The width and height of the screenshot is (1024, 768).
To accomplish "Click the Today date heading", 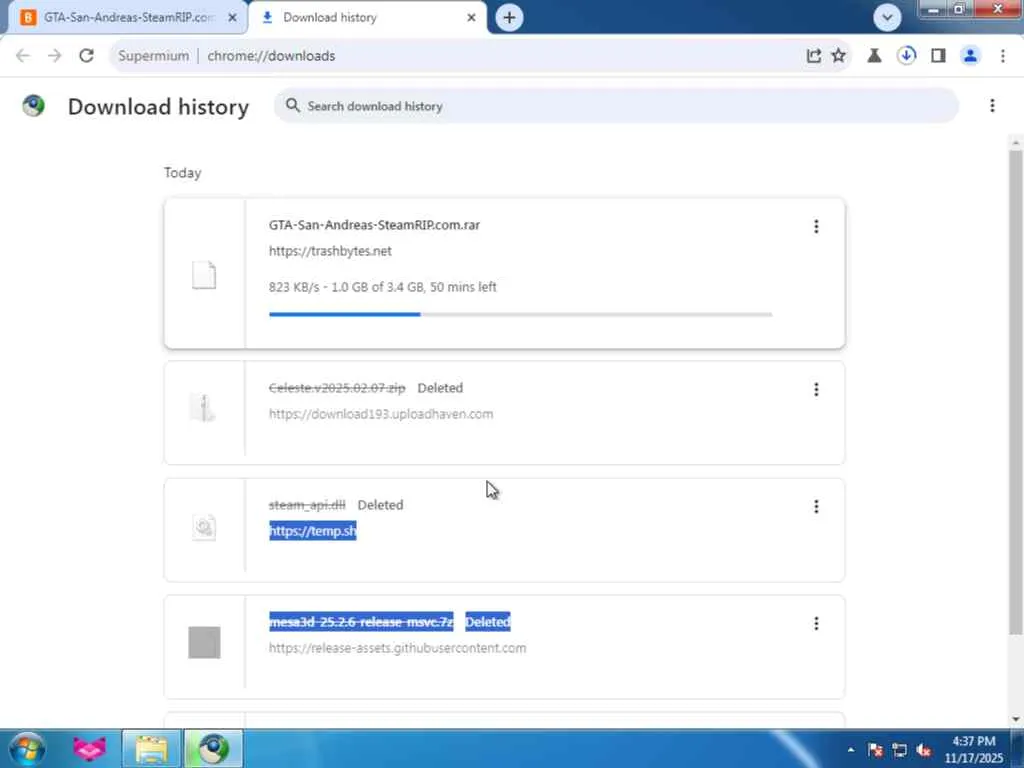I will (x=182, y=173).
